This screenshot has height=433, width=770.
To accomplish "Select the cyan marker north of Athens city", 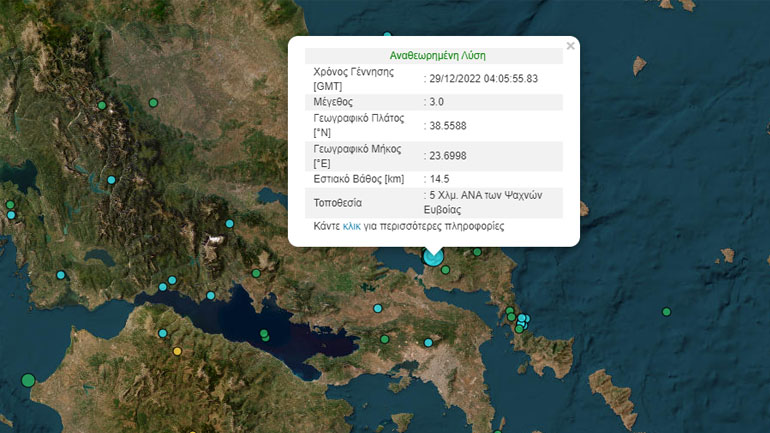I will [428, 343].
